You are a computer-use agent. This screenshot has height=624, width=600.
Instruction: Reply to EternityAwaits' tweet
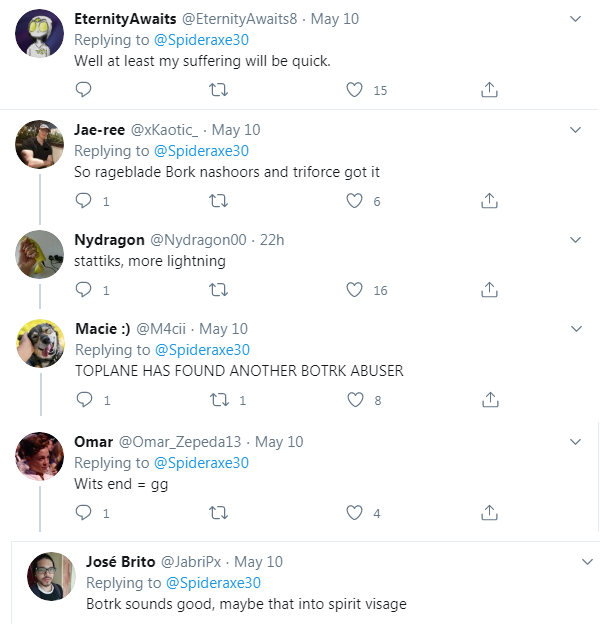tap(84, 90)
